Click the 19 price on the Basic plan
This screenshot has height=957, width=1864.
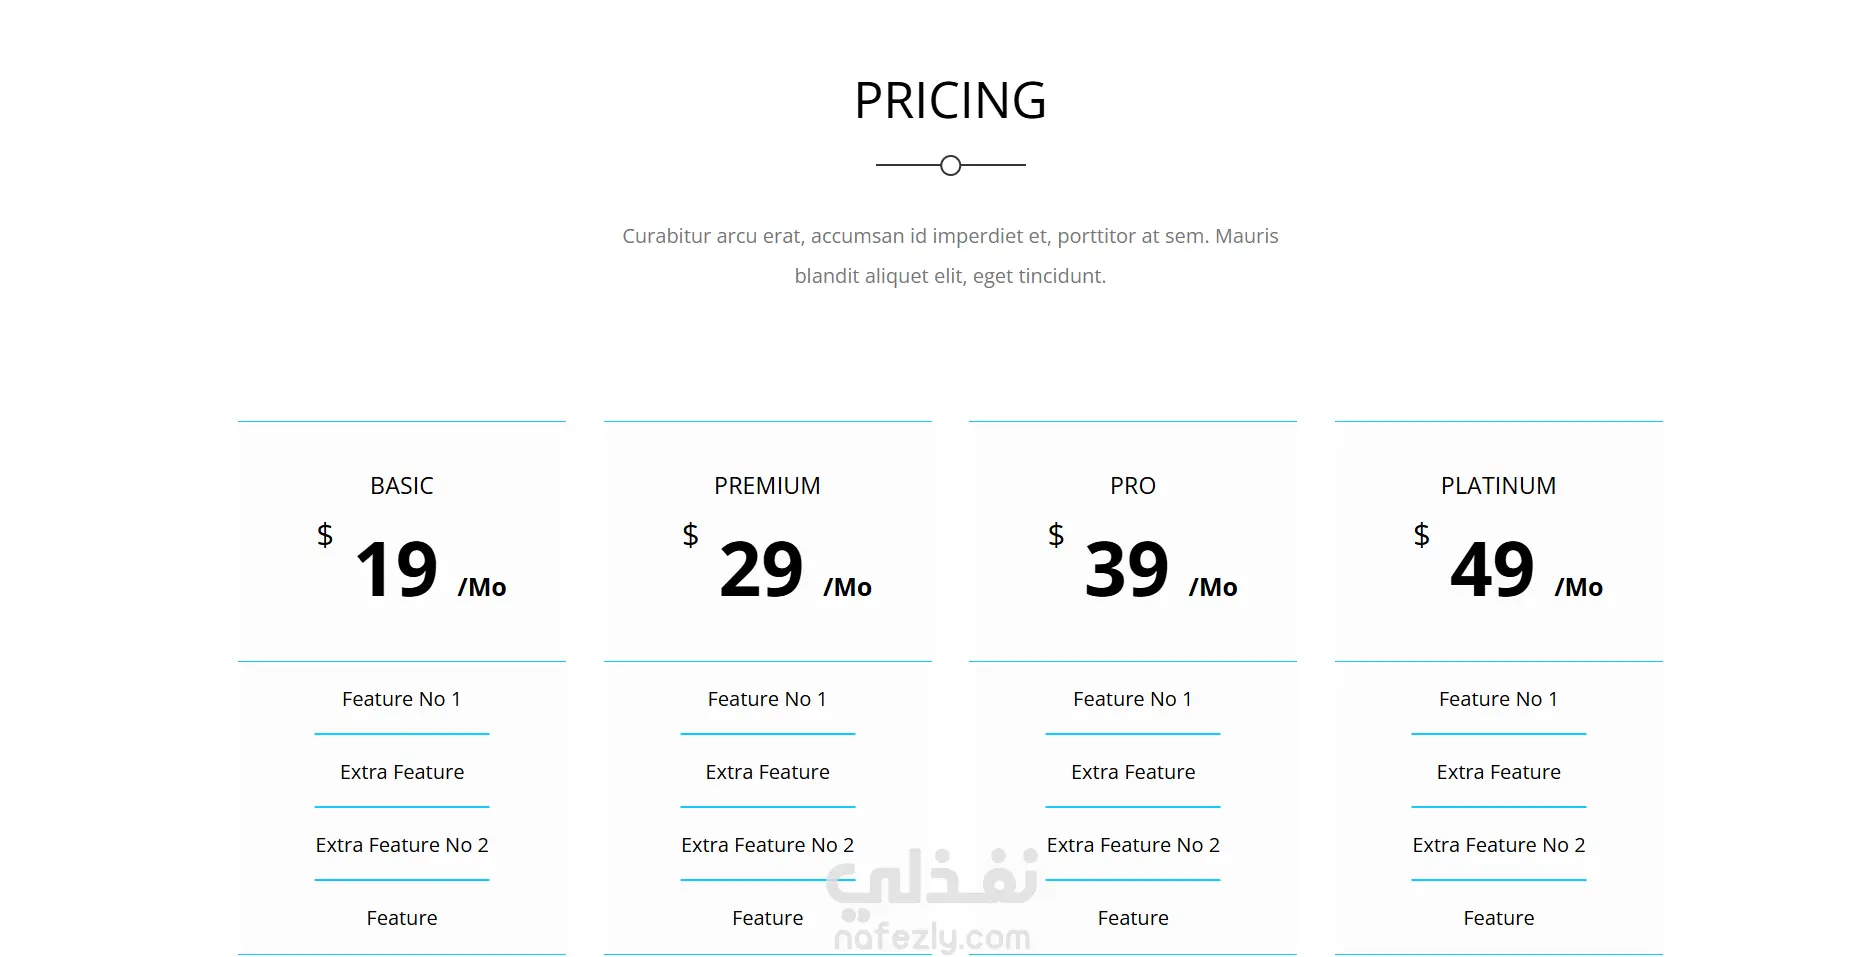(397, 570)
